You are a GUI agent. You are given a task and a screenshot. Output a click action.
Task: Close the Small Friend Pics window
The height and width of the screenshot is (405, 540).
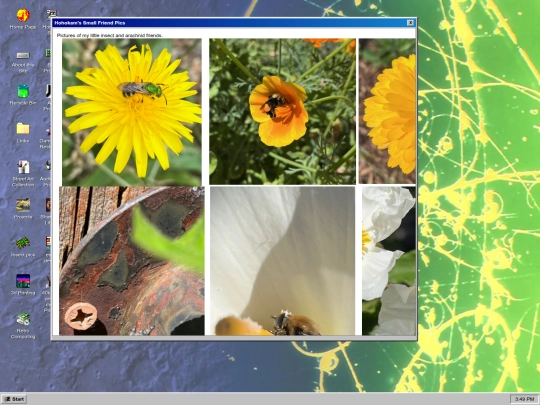pos(410,23)
